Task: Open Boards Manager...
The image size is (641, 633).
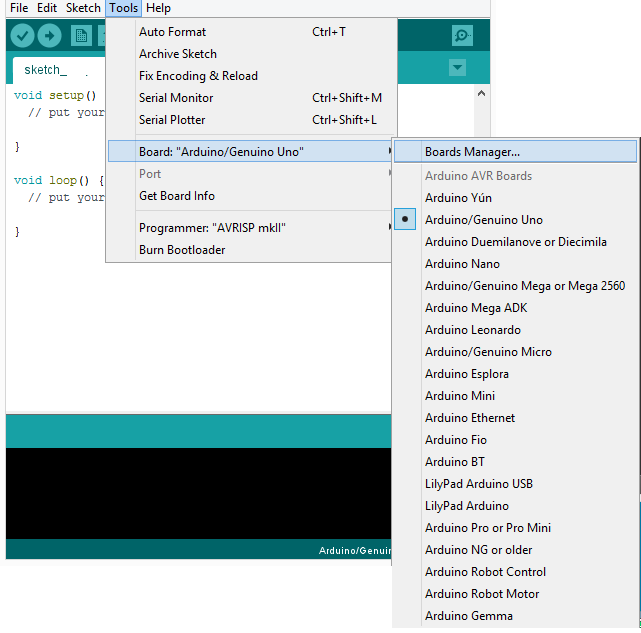Action: [515, 152]
